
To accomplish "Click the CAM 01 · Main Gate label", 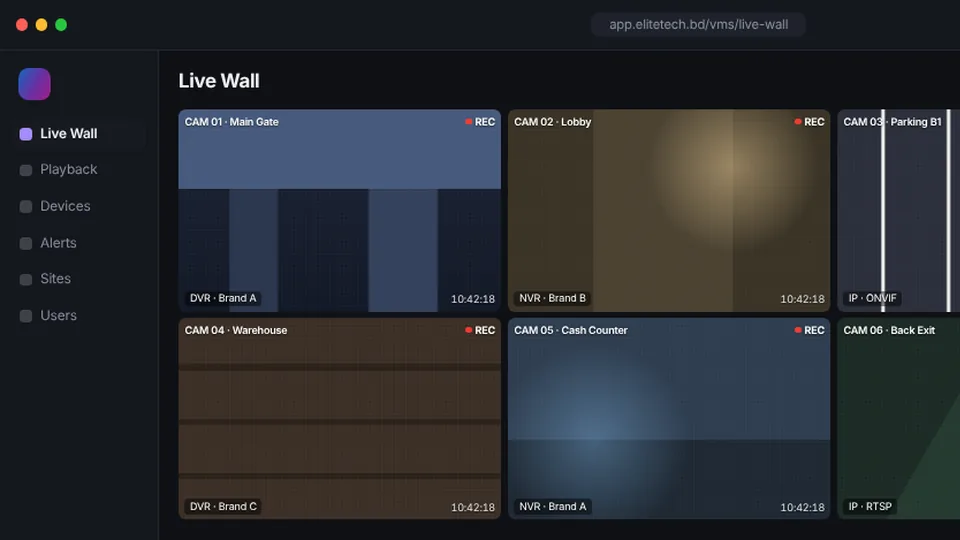I will 231,122.
